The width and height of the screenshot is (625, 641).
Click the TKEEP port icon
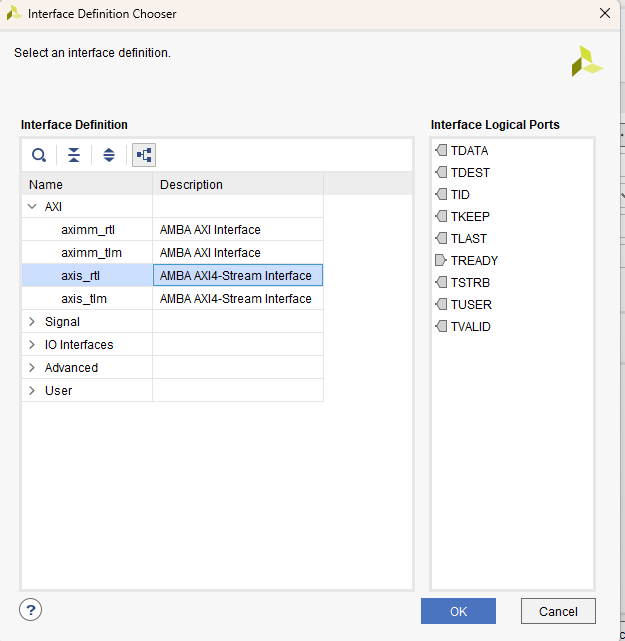(441, 216)
